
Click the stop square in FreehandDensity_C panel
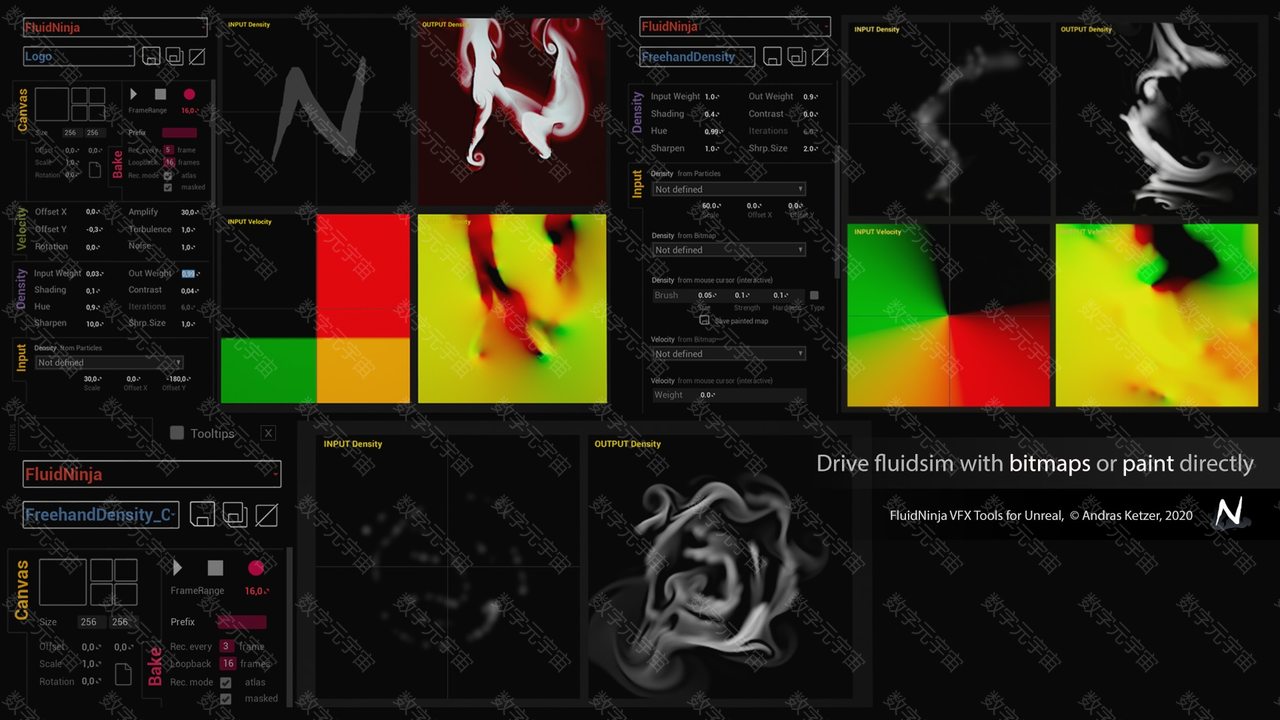click(215, 568)
